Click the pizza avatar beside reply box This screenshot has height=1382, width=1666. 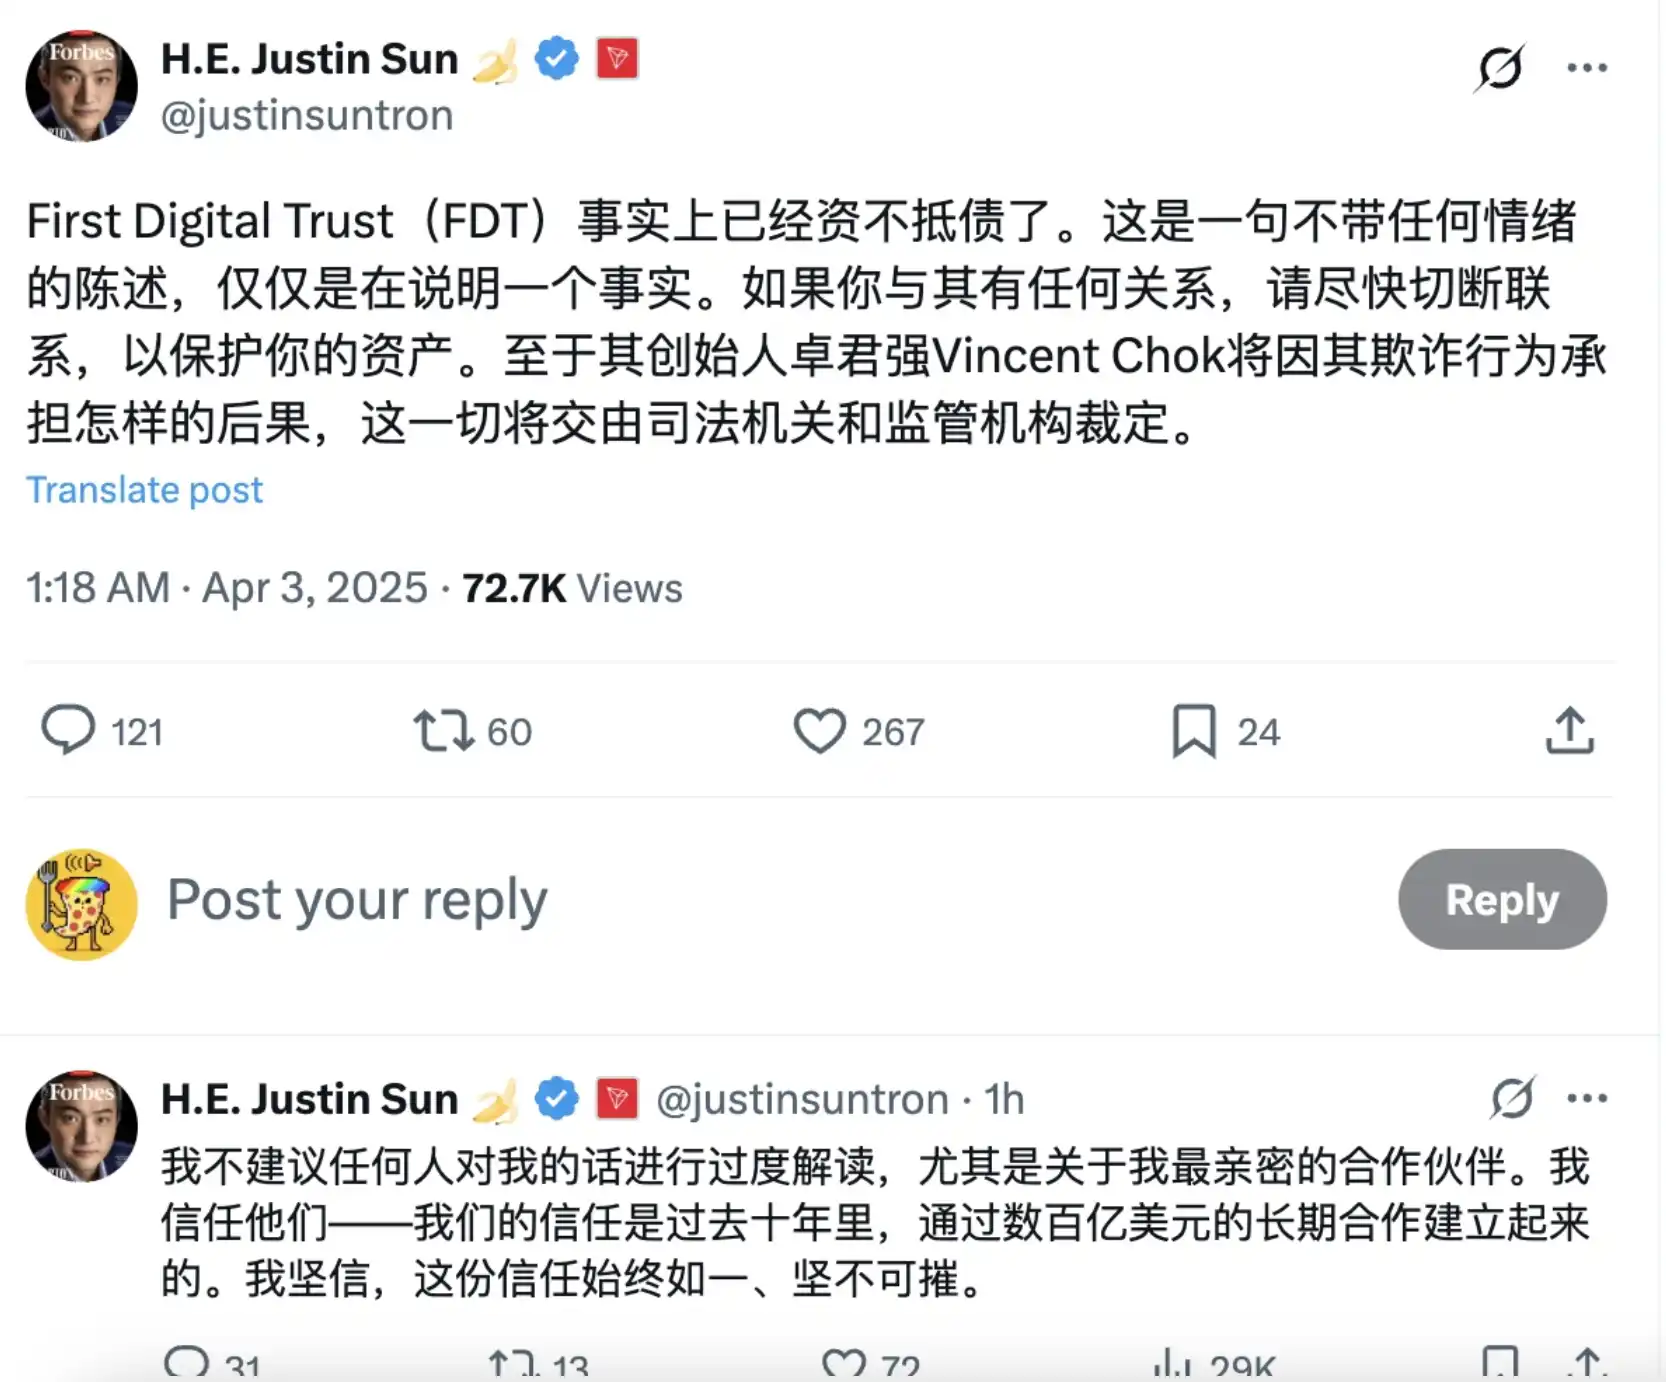pos(81,904)
